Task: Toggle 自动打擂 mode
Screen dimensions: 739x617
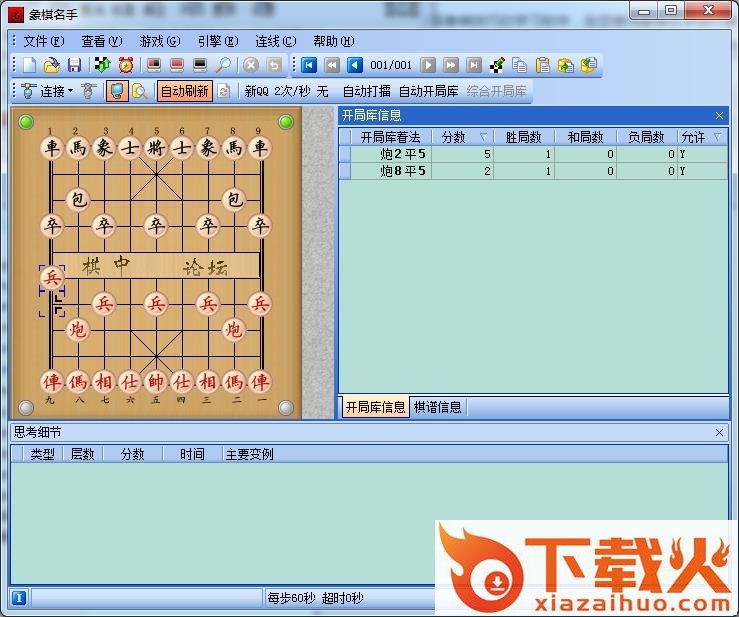Action: pos(366,91)
